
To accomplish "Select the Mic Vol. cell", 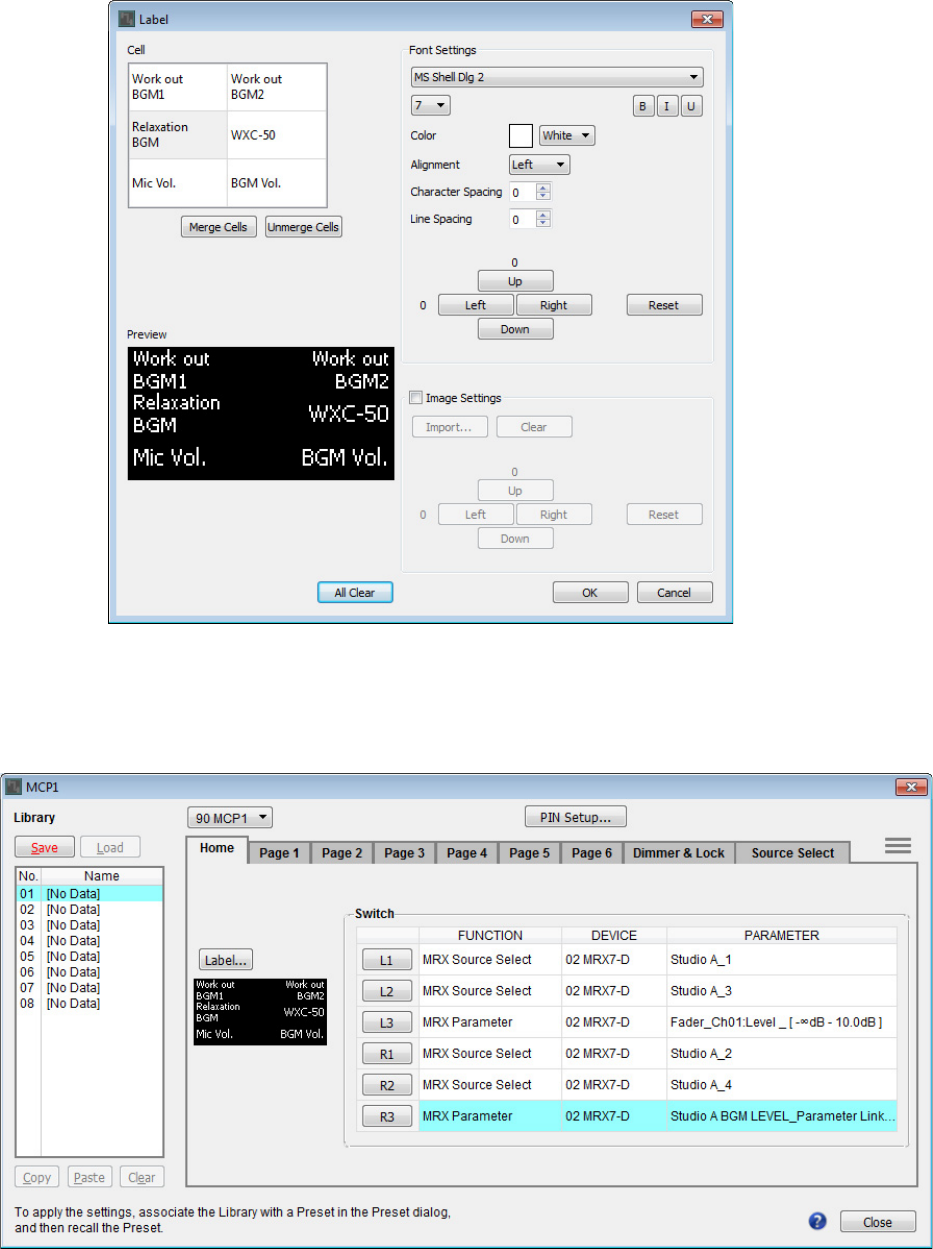I will coord(179,183).
